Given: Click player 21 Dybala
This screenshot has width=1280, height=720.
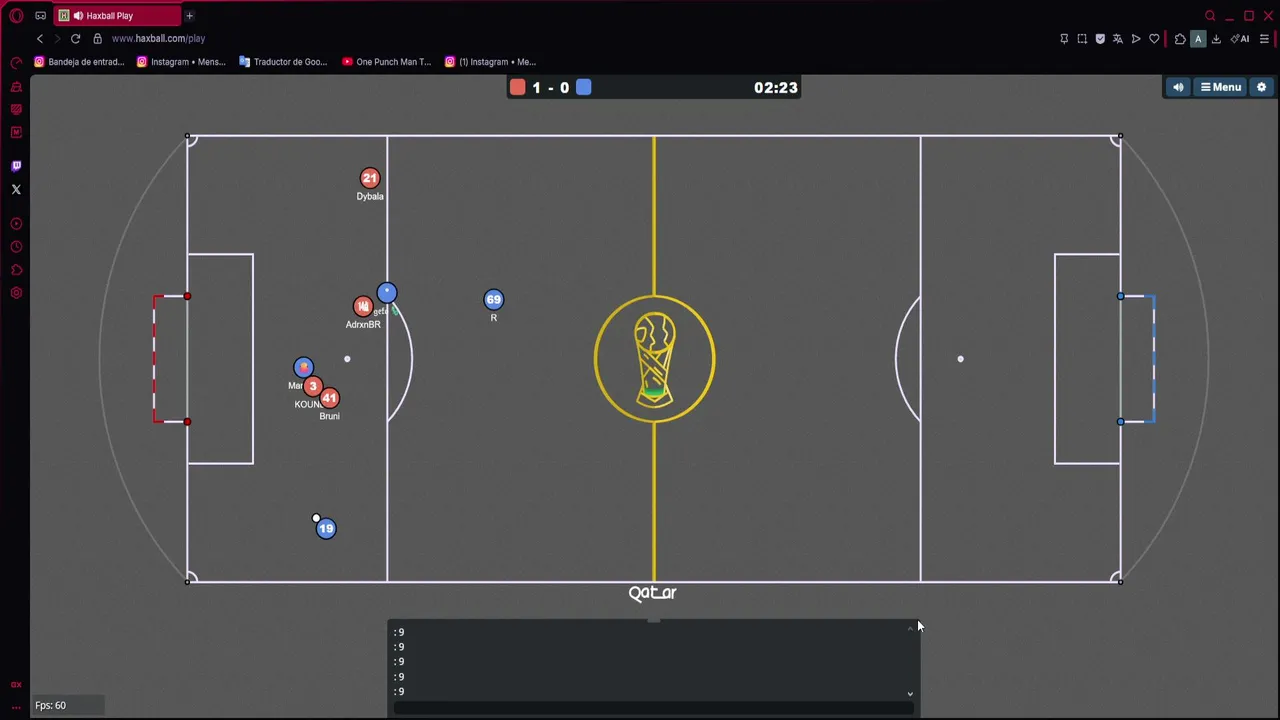Looking at the screenshot, I should click(x=370, y=178).
